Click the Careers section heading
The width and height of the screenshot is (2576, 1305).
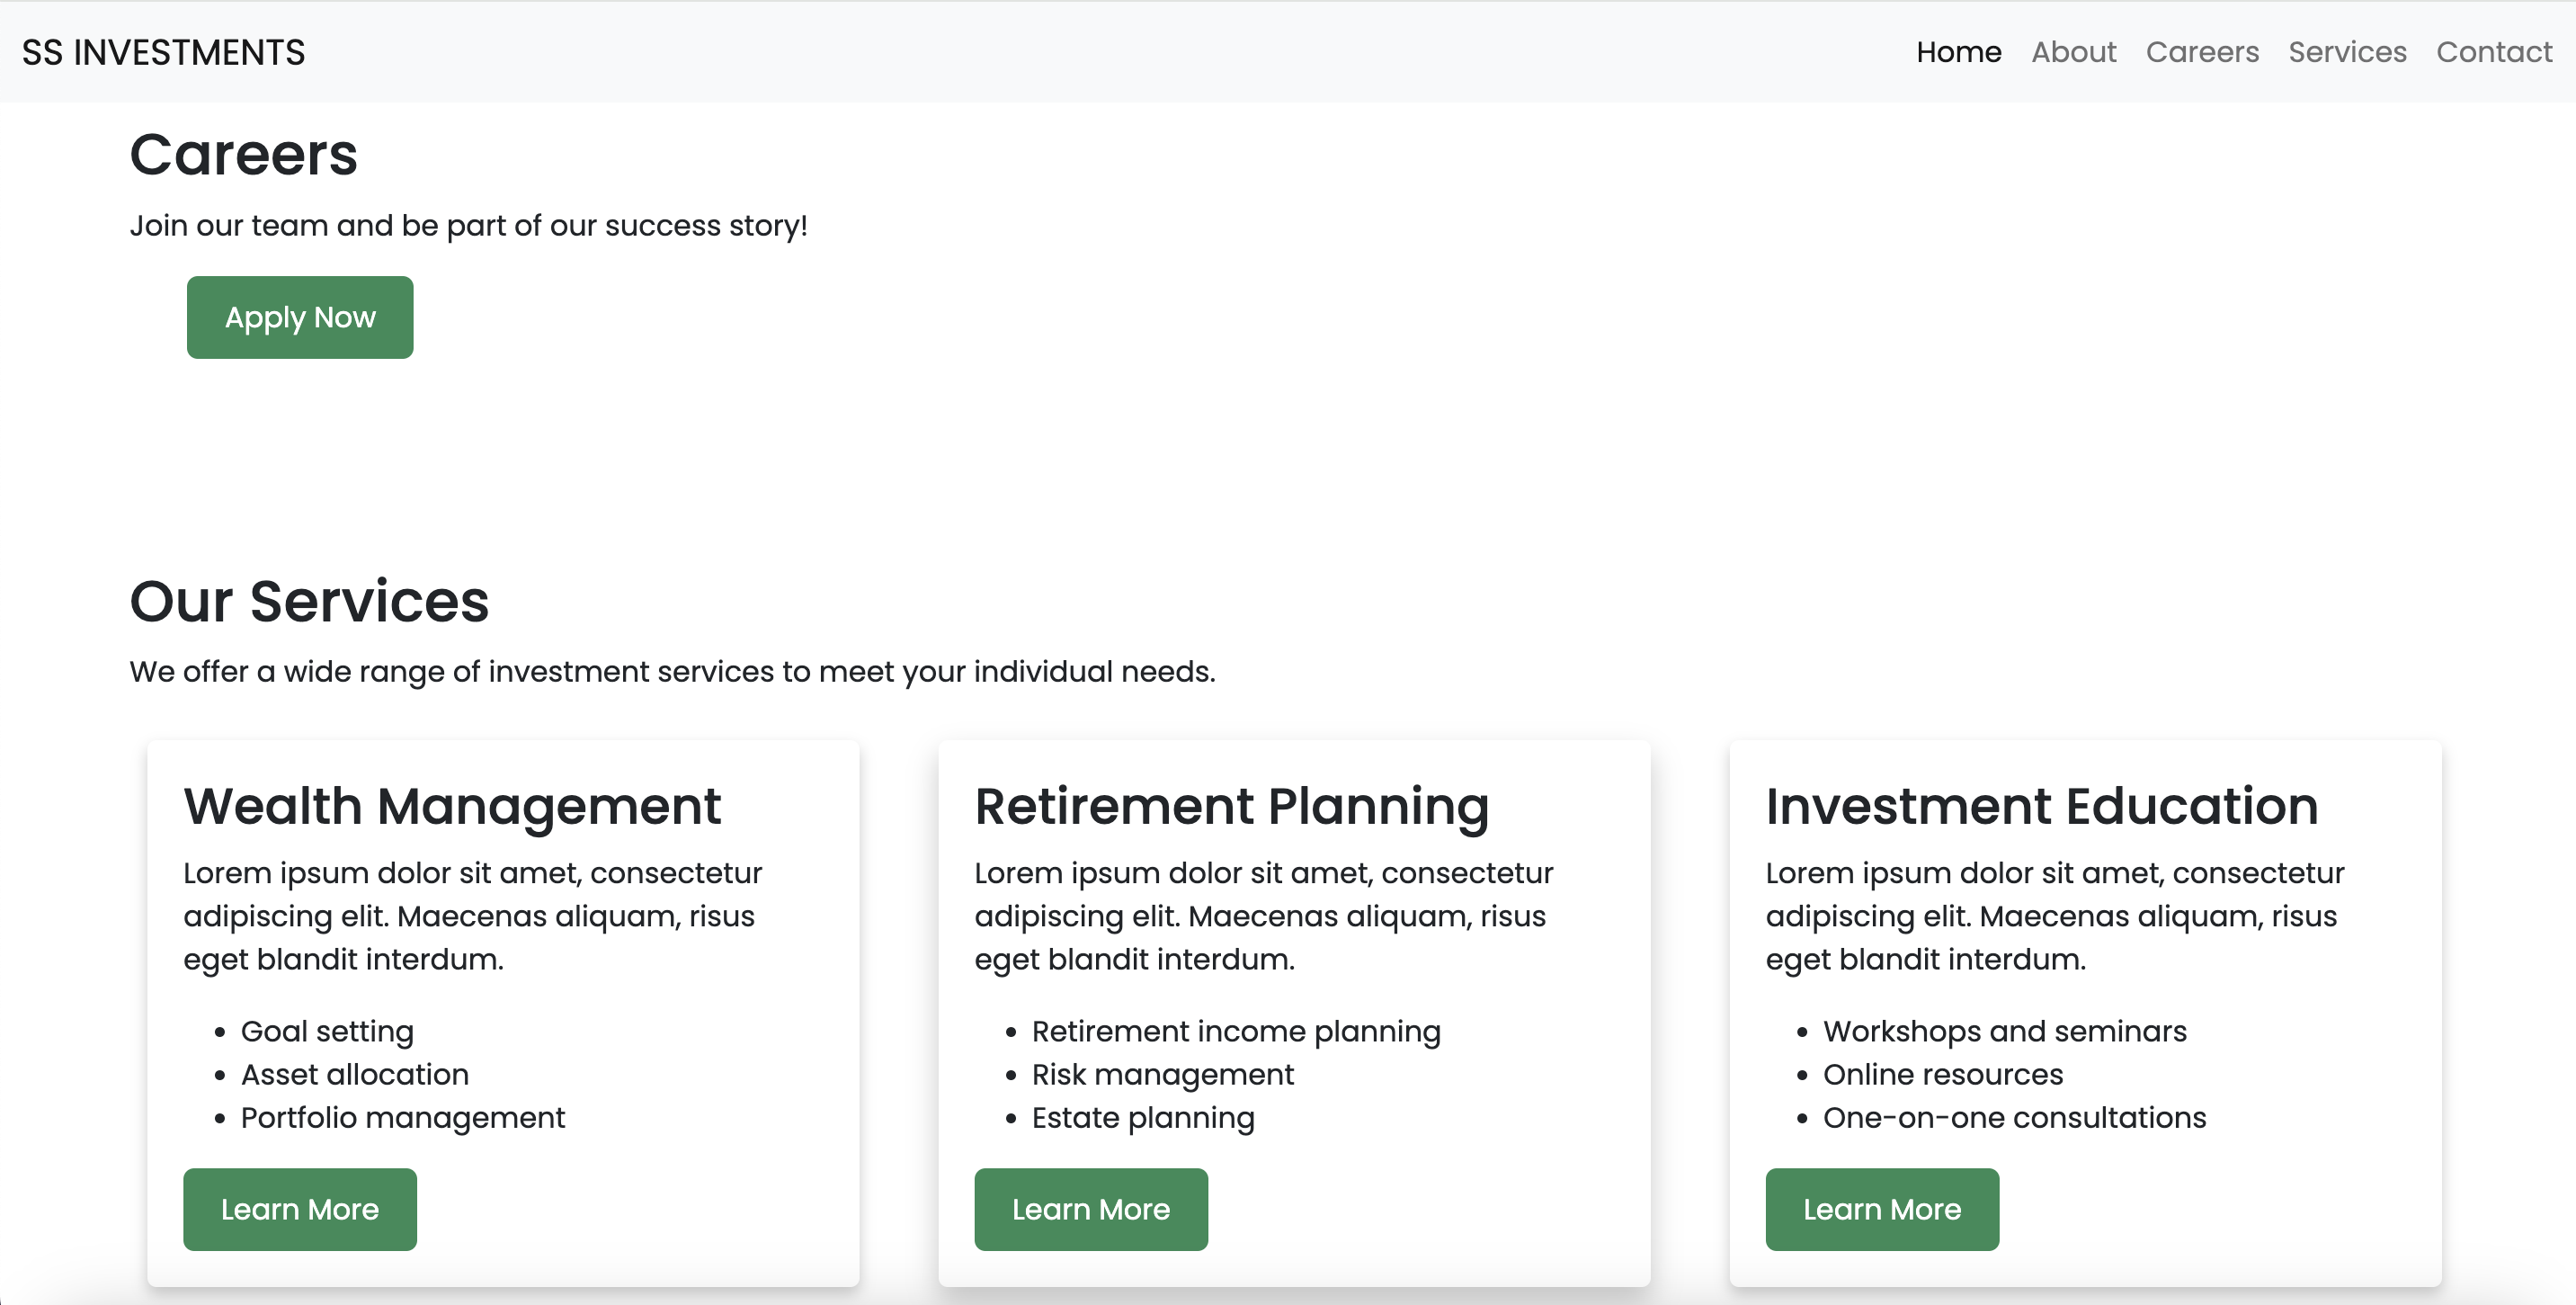[x=243, y=155]
